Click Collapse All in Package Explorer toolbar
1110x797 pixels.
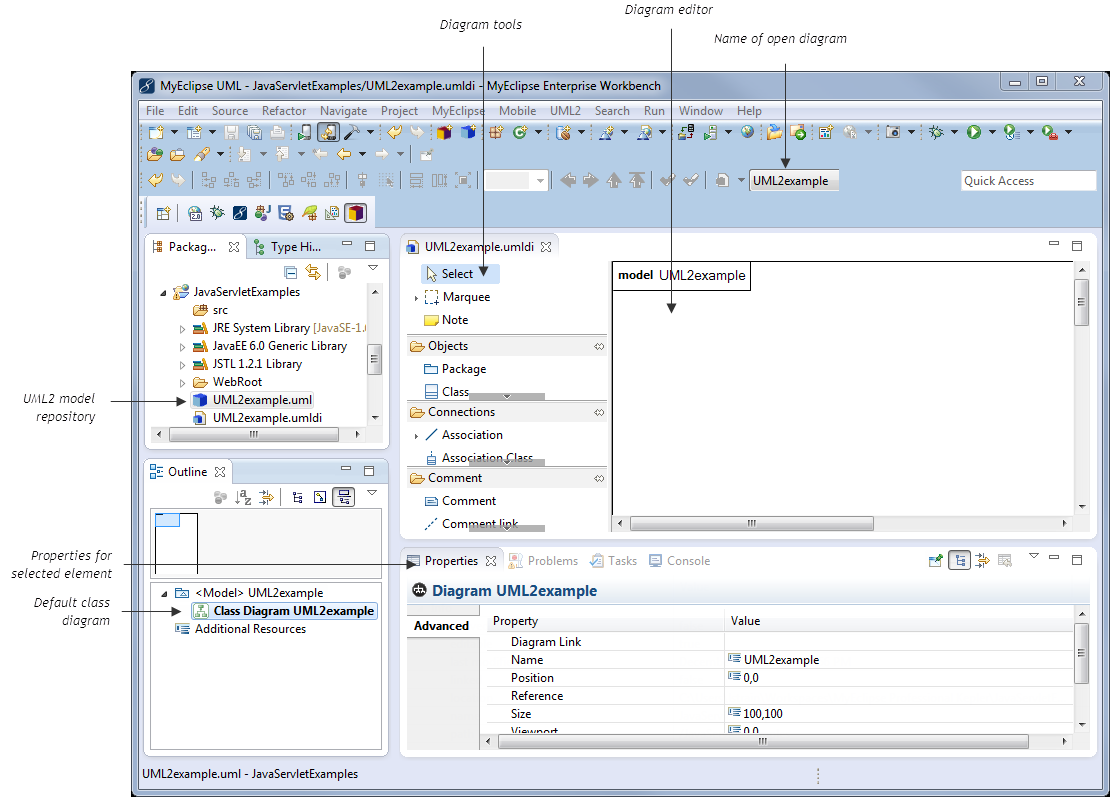pyautogui.click(x=290, y=272)
